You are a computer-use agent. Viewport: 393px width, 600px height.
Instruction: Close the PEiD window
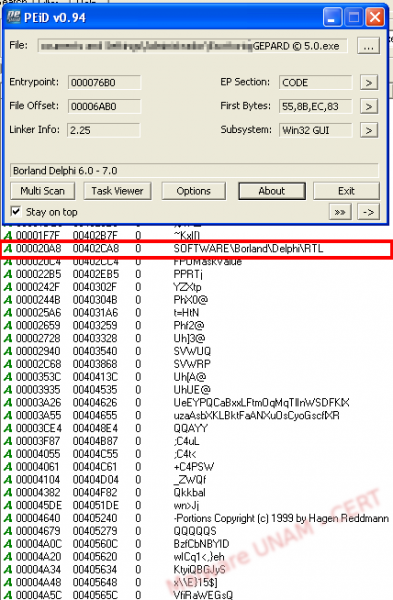pyautogui.click(x=375, y=17)
